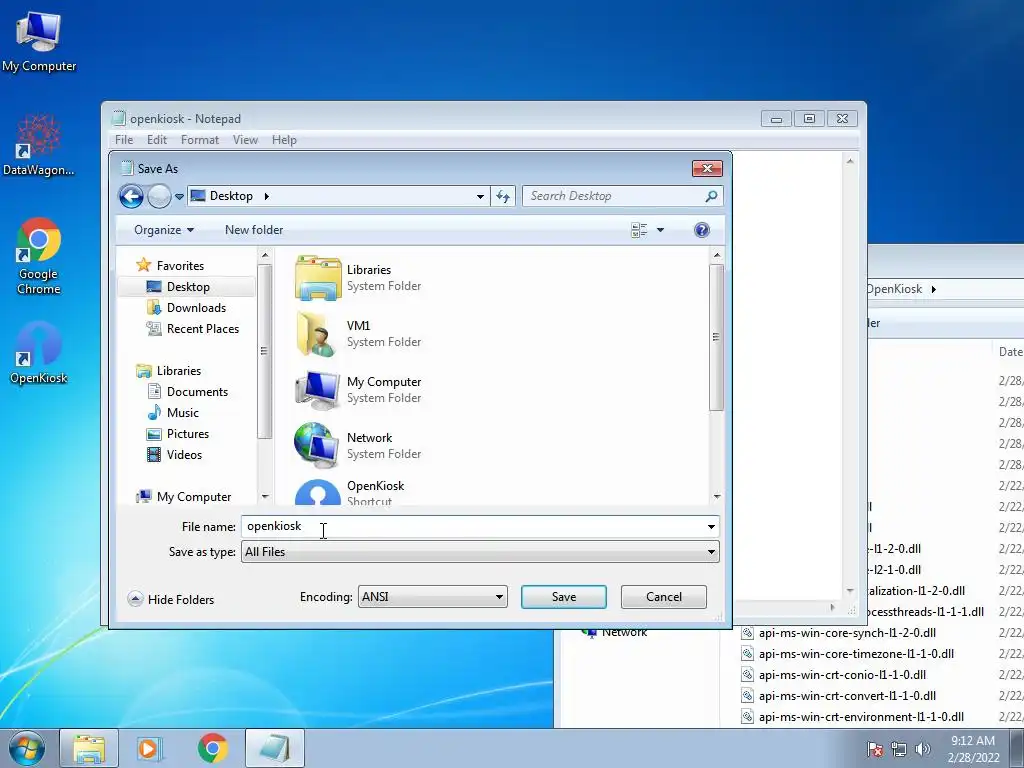Click Google Chrome desktop shortcut

coord(39,256)
